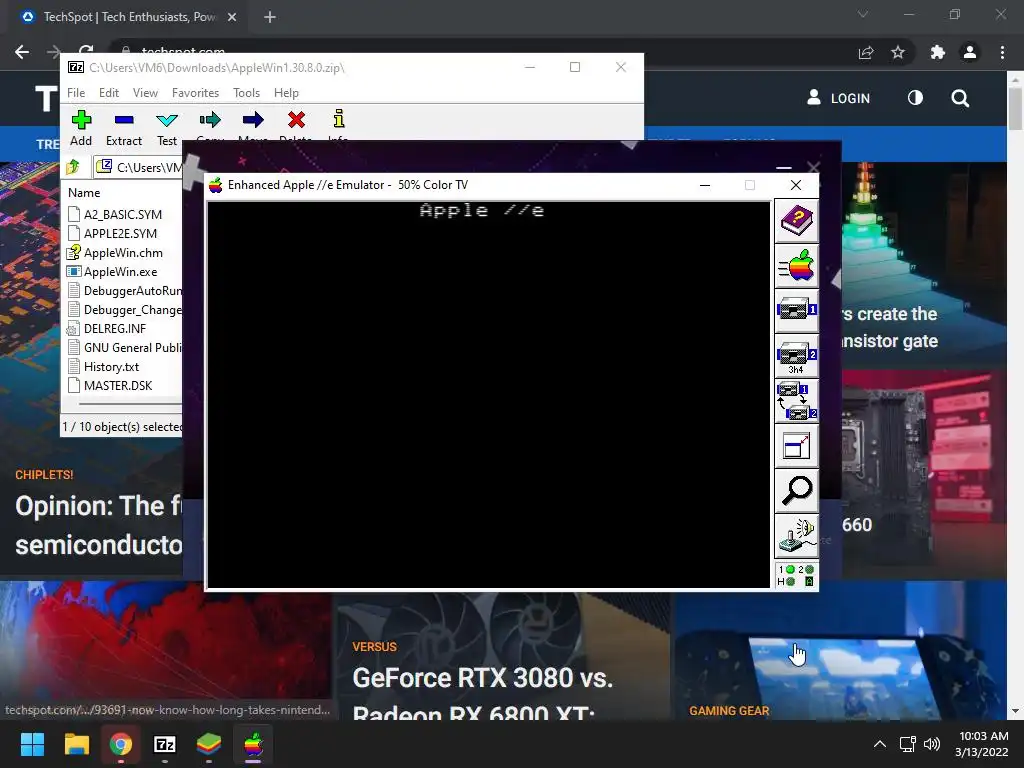Image resolution: width=1024 pixels, height=768 pixels.
Task: Close the TechSpot tab
Action: [232, 17]
